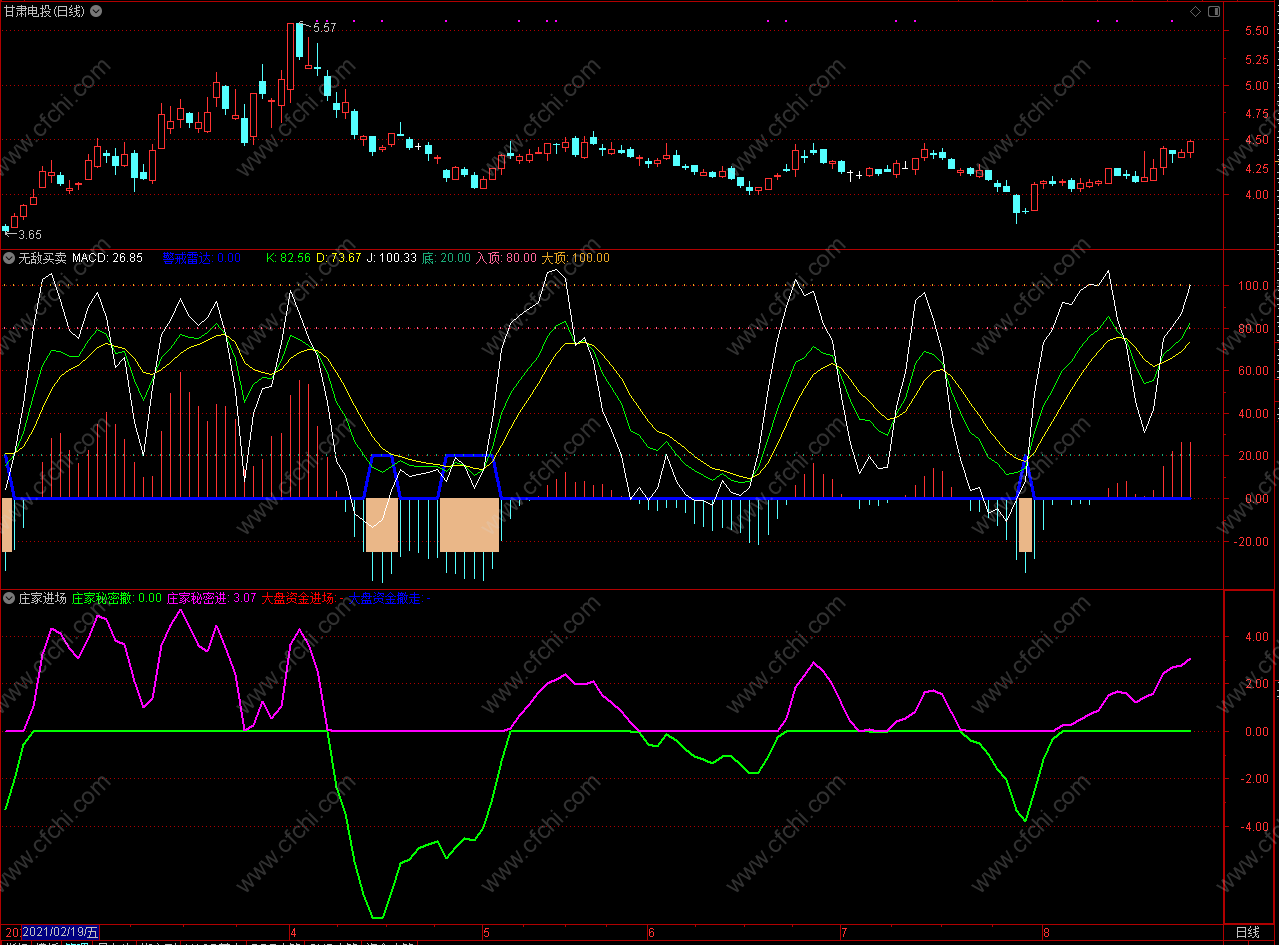The image size is (1279, 945).
Task: Click the K: 82.56 indicator value
Action: tap(288, 258)
